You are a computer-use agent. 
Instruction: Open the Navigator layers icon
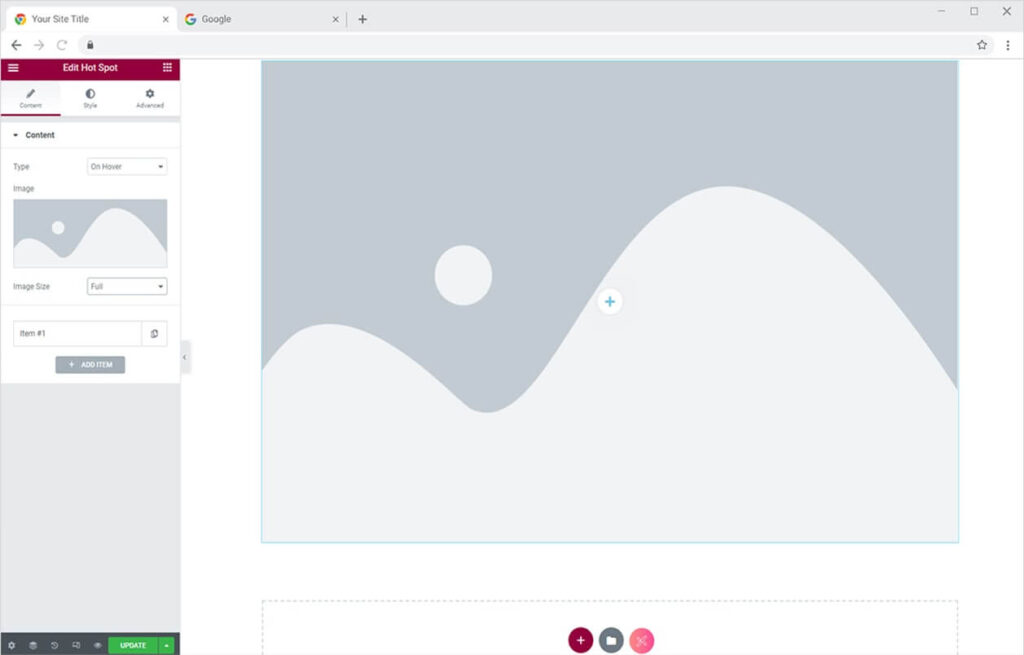(x=33, y=645)
